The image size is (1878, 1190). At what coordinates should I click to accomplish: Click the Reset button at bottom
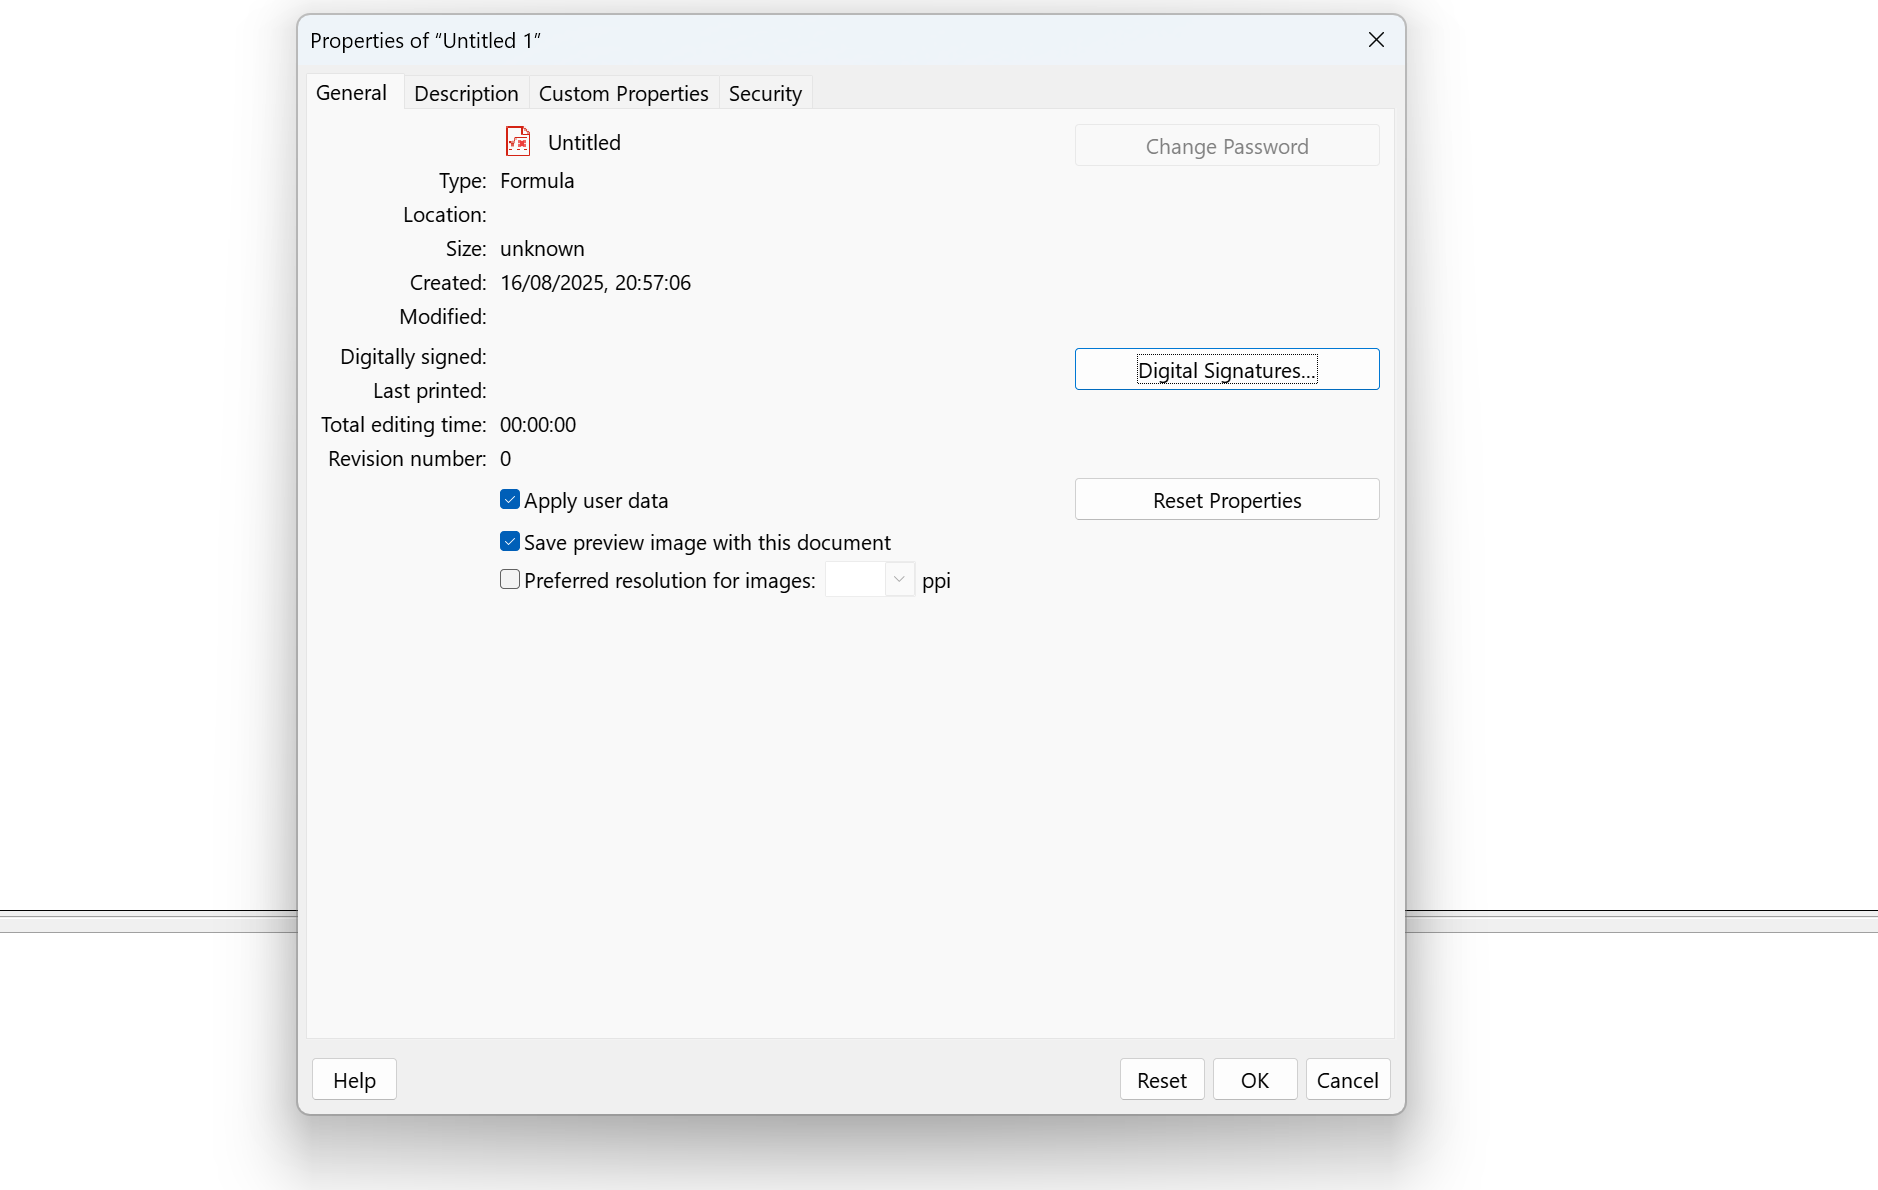[1162, 1080]
